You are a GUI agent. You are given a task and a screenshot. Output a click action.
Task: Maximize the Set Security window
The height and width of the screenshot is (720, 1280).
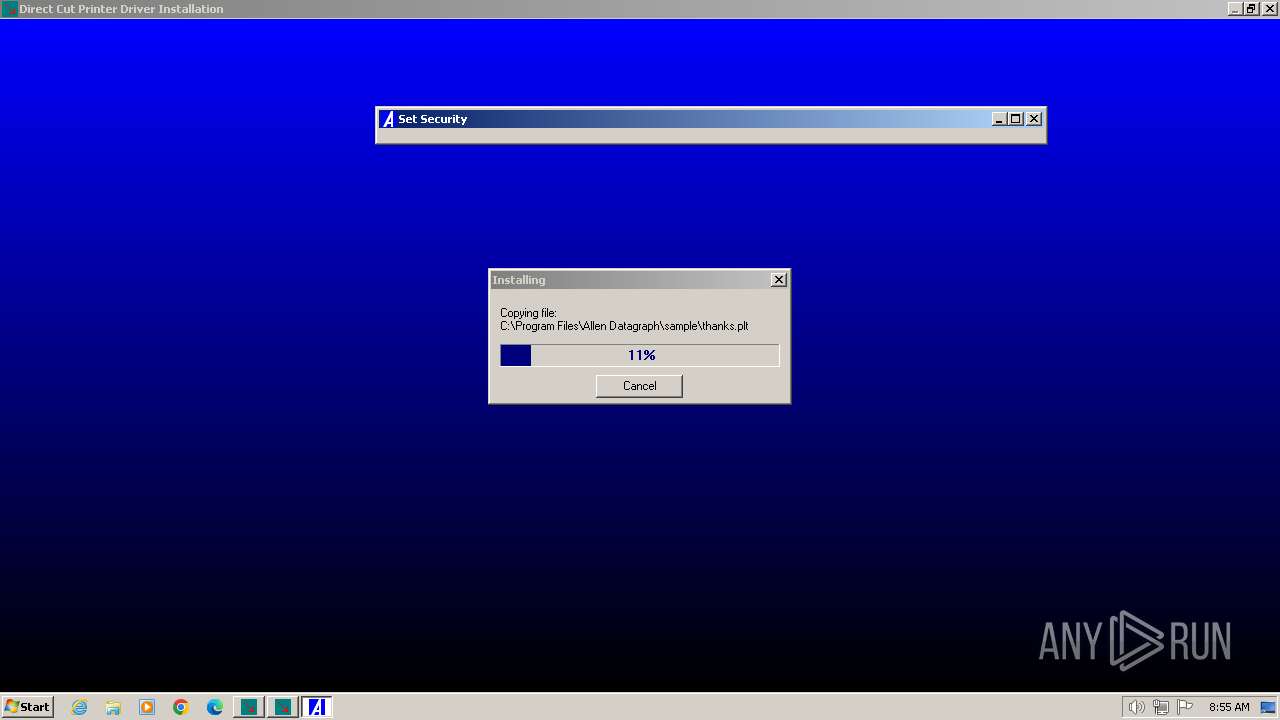click(x=1016, y=119)
